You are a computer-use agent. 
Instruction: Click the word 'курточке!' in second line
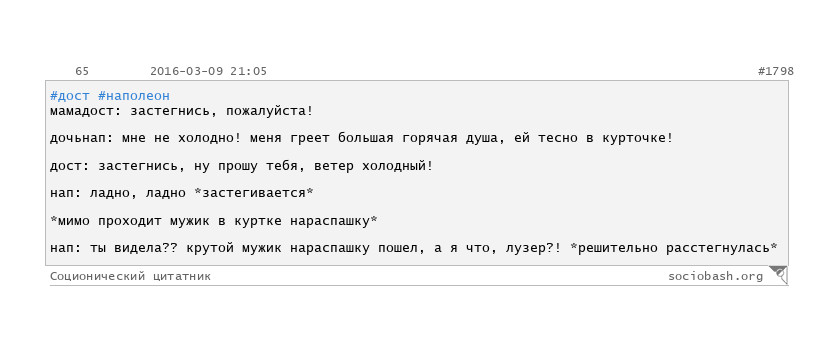point(638,139)
